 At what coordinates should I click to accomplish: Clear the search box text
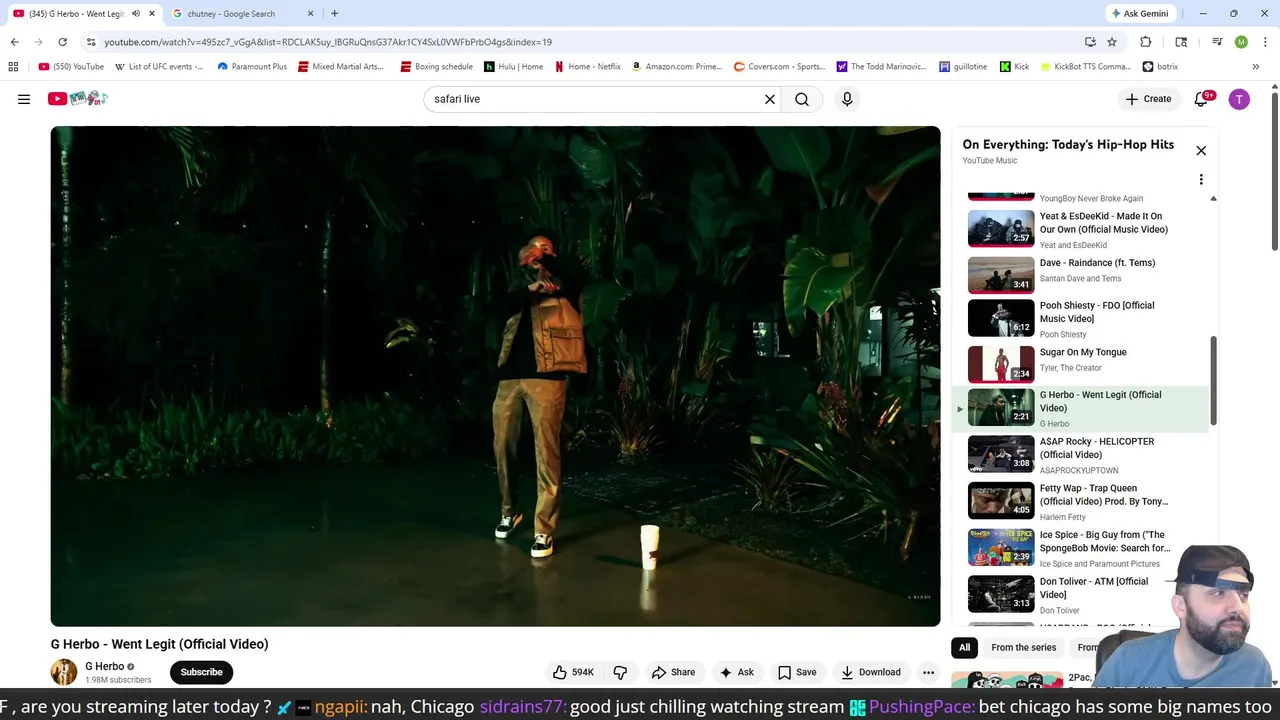click(x=770, y=99)
